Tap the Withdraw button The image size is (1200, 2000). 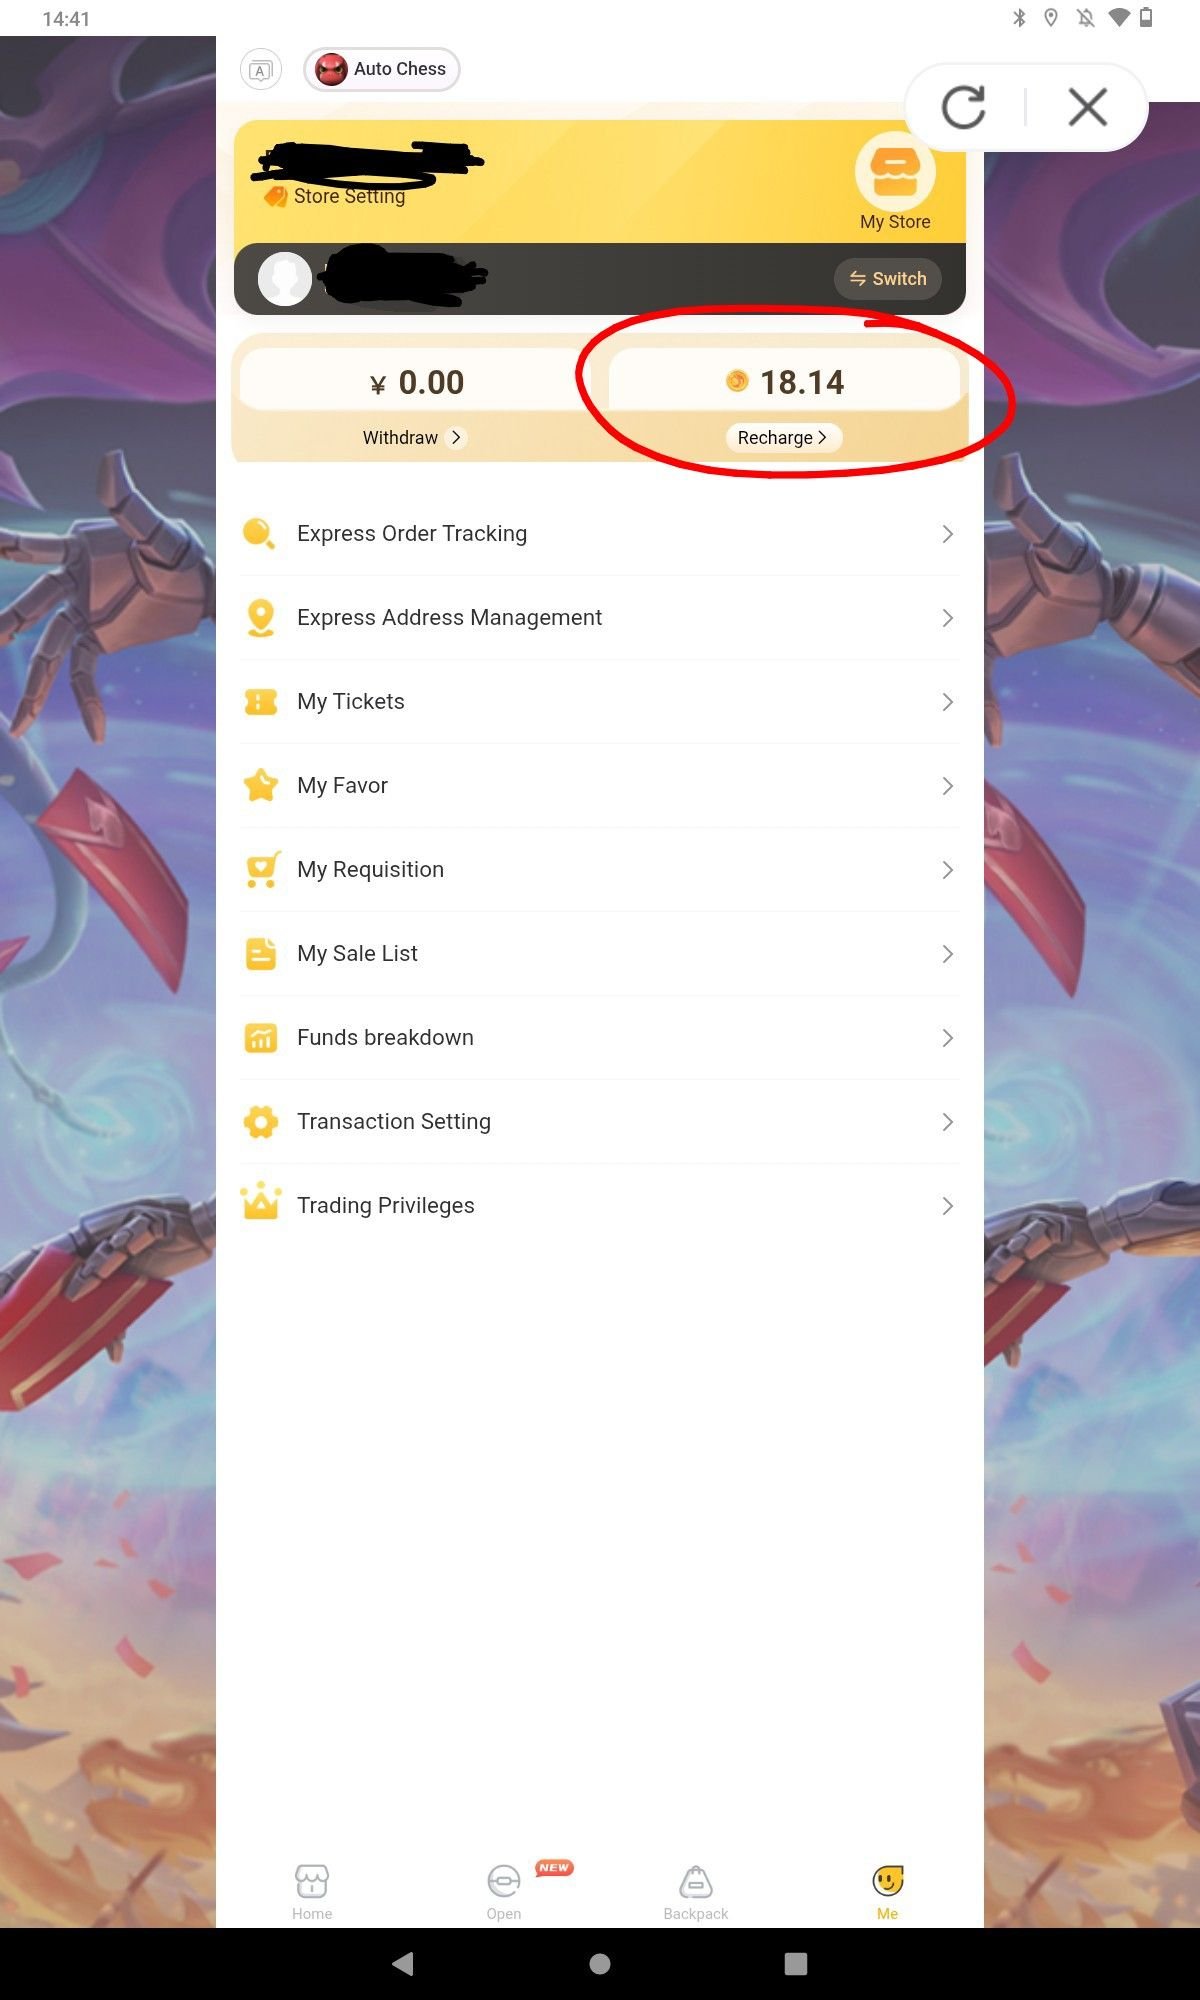(x=413, y=438)
